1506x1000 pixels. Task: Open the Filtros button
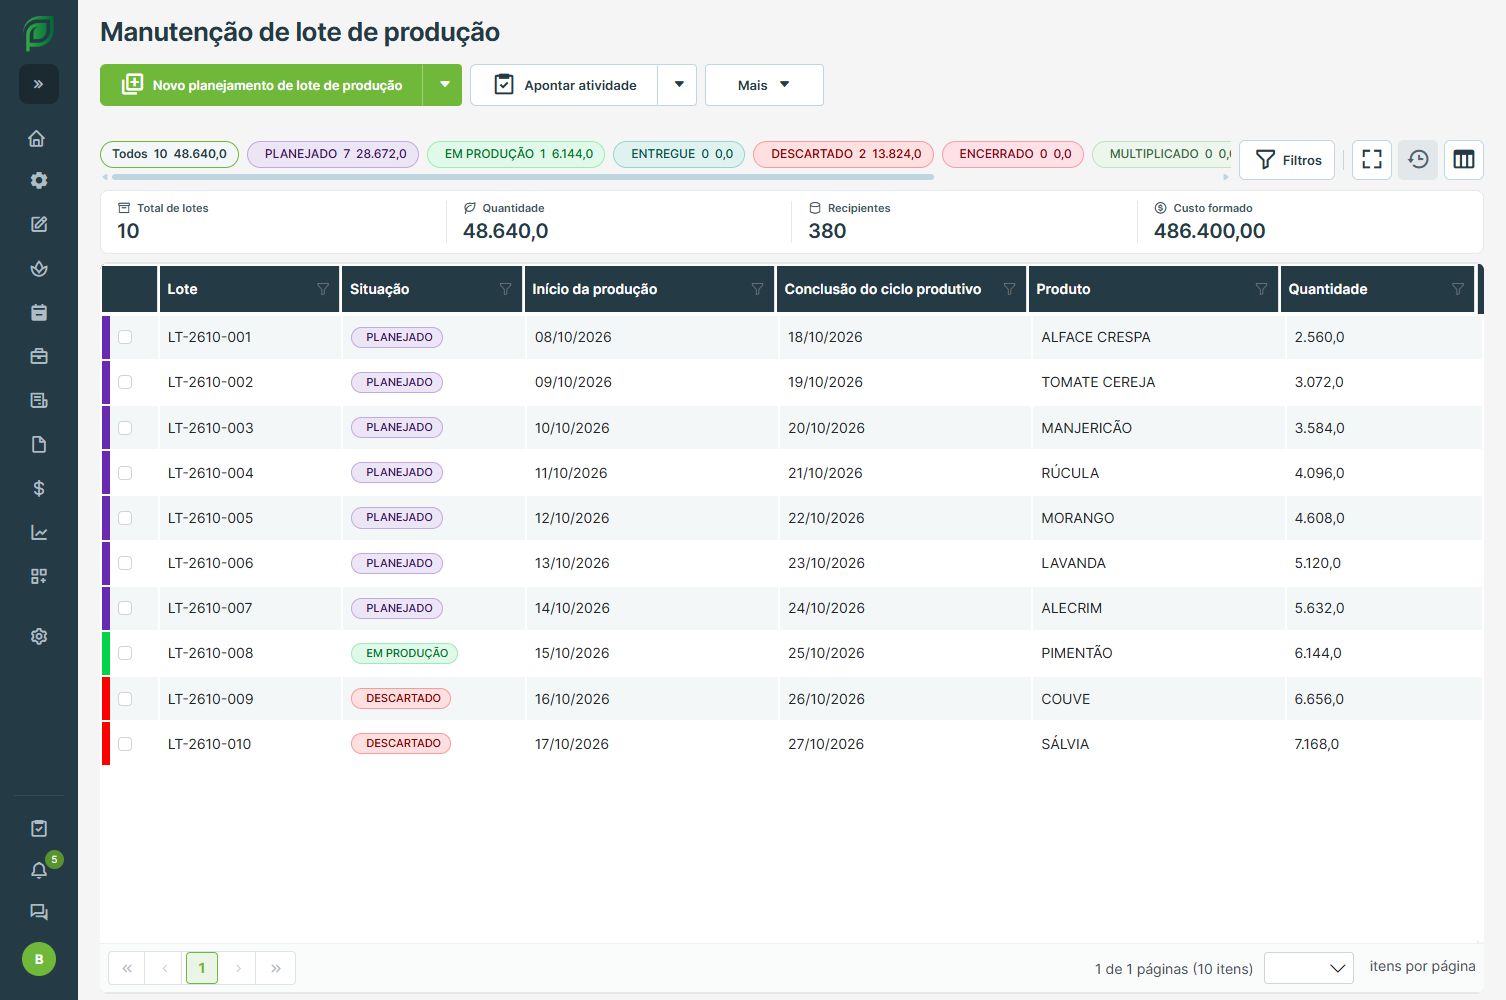point(1287,160)
